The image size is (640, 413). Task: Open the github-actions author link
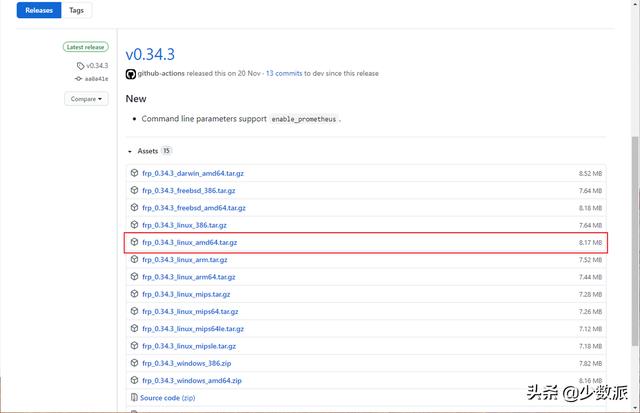[163, 74]
